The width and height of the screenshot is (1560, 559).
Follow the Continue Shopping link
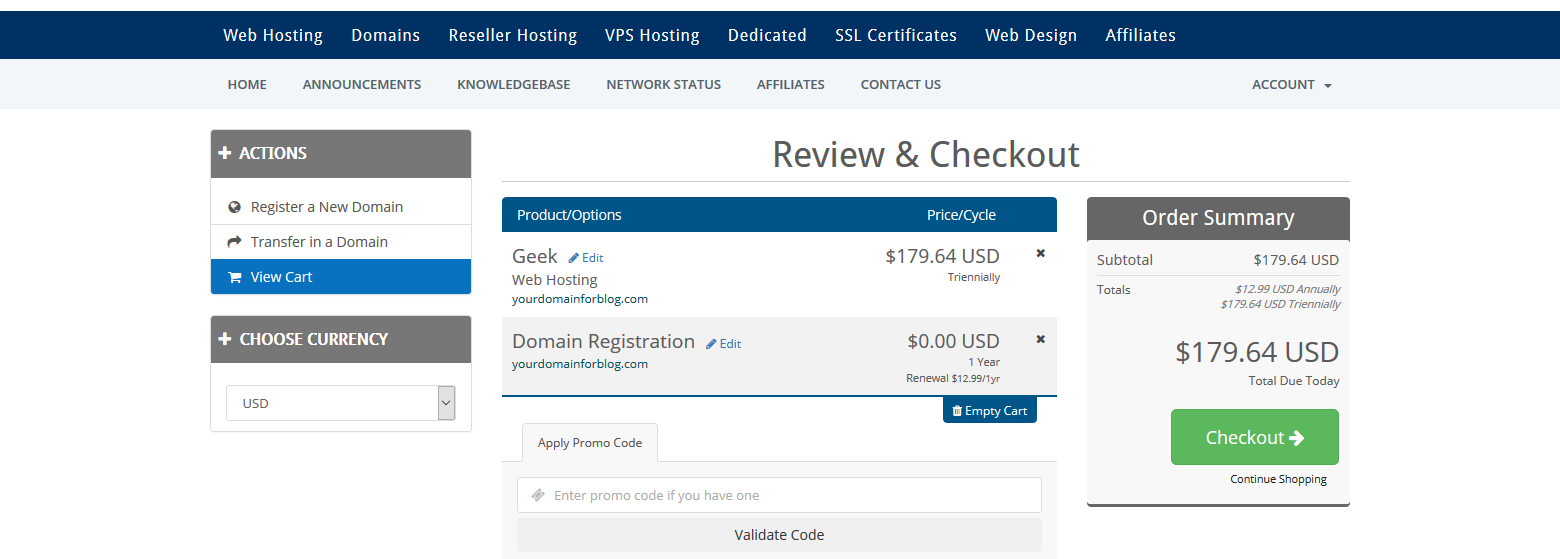[x=1278, y=479]
